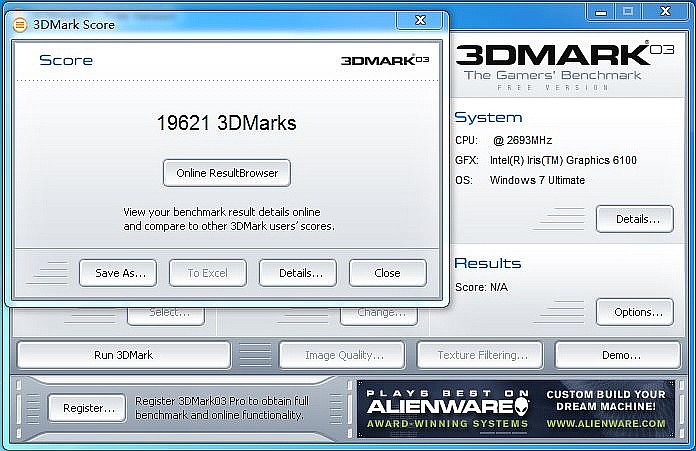Open System Details... in the main window

click(x=634, y=219)
